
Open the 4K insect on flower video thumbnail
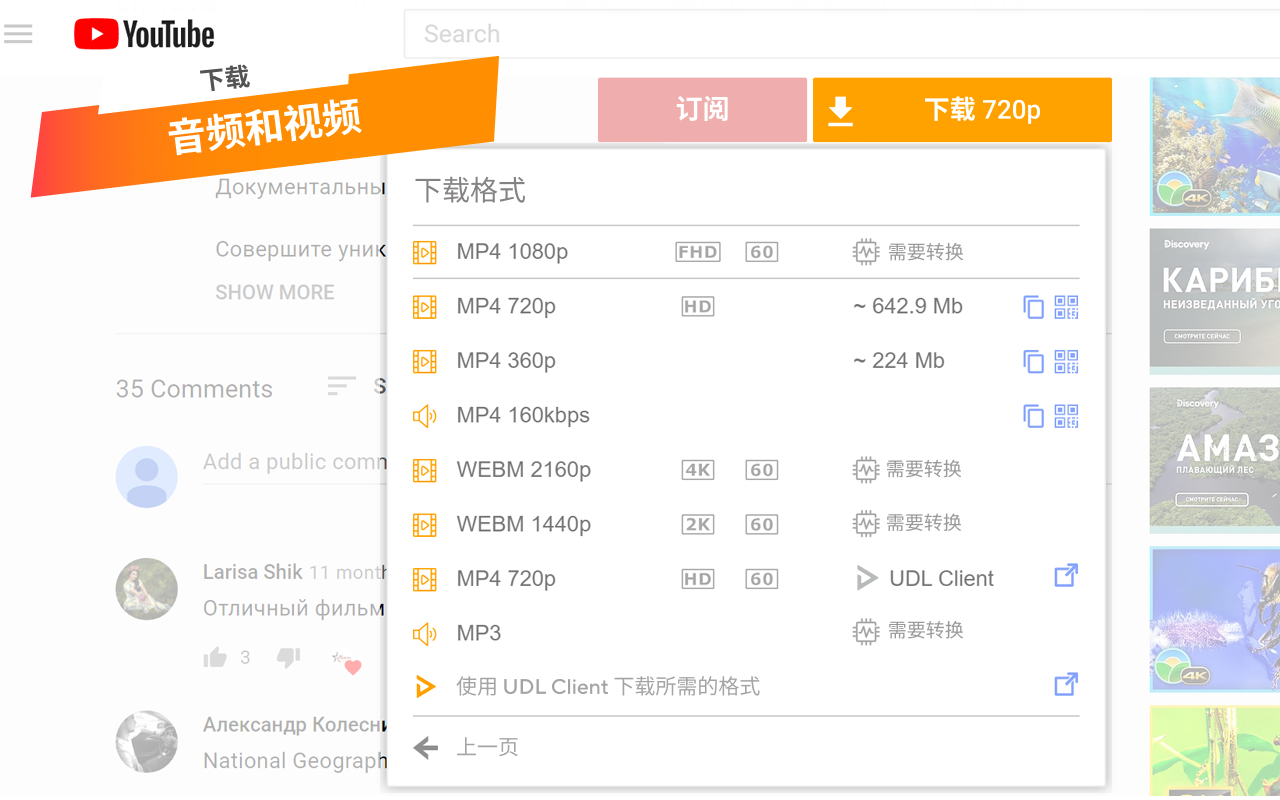pyautogui.click(x=1215, y=619)
